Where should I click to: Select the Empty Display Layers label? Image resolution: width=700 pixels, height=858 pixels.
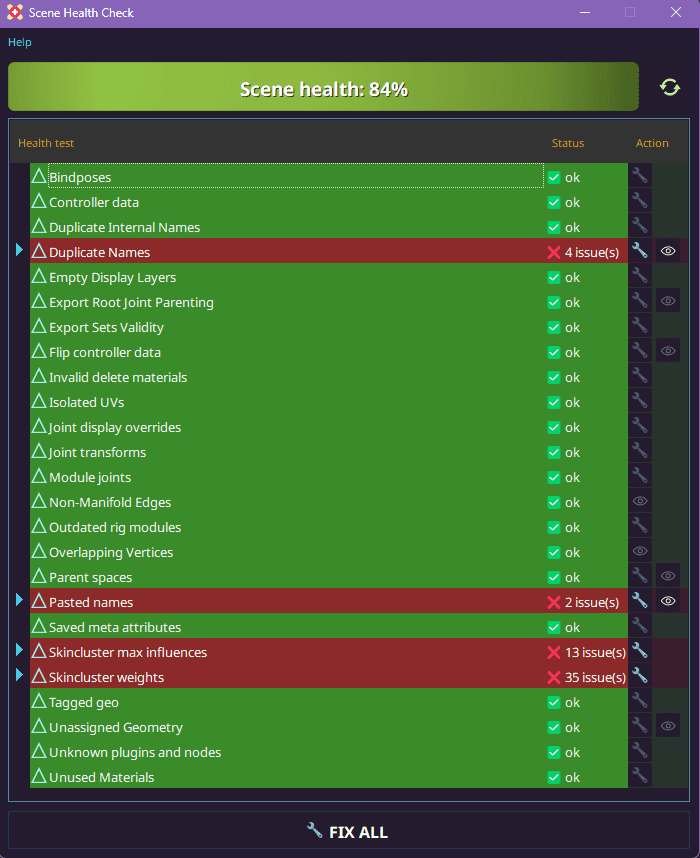pos(112,277)
